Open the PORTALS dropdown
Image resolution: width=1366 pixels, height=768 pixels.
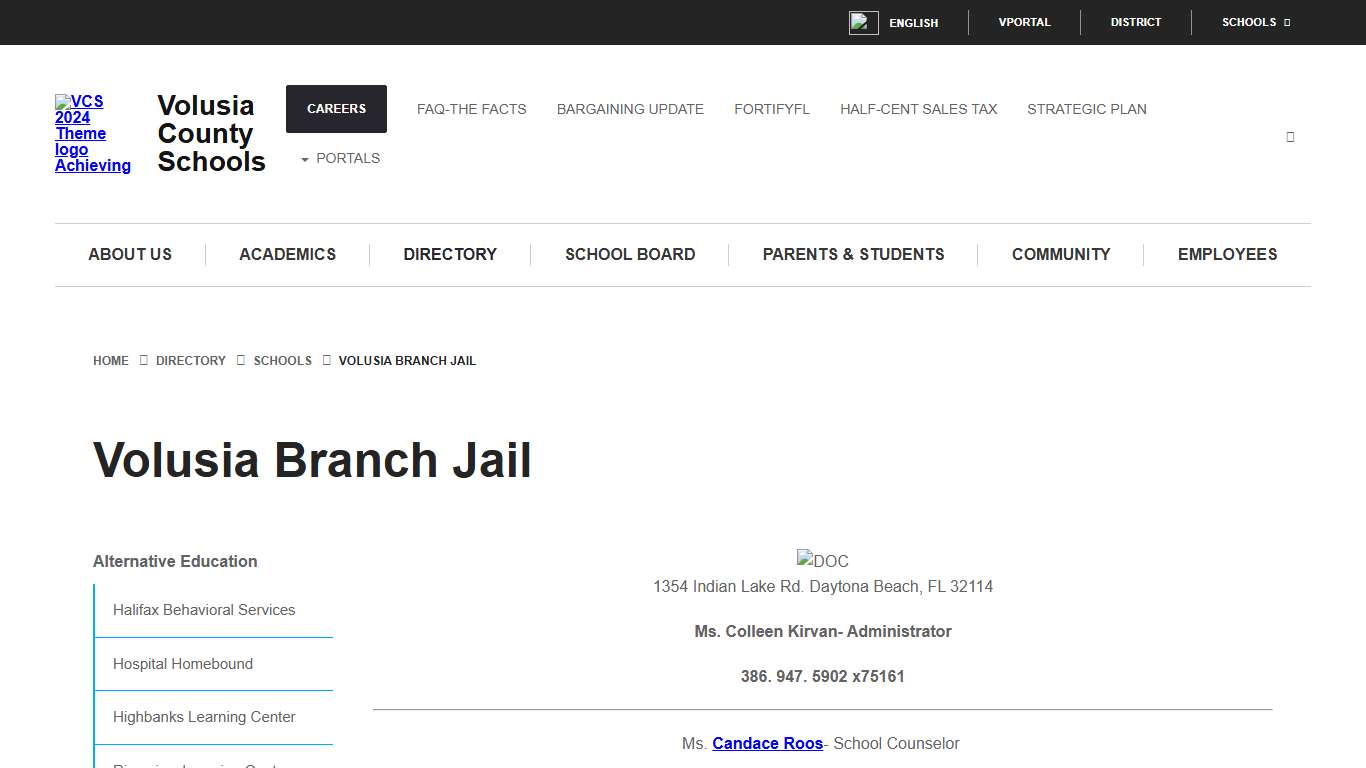tap(348, 158)
